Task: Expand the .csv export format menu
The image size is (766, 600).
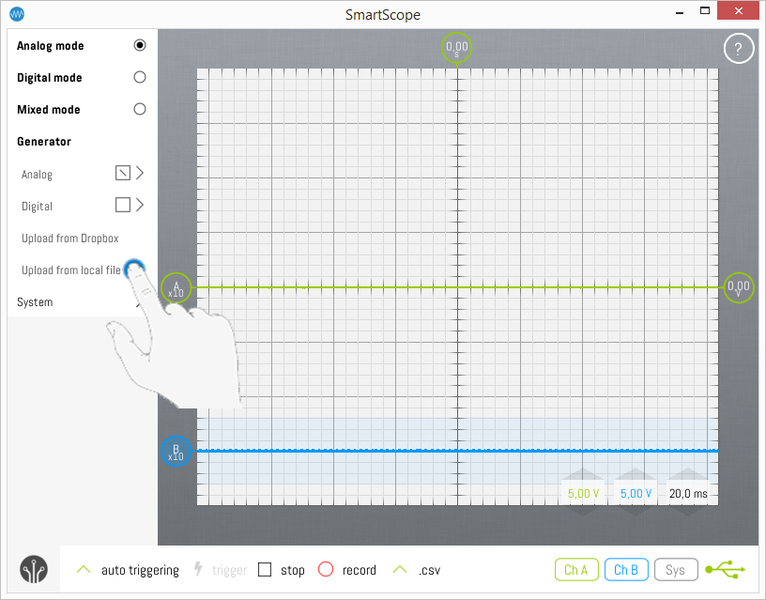Action: point(401,570)
